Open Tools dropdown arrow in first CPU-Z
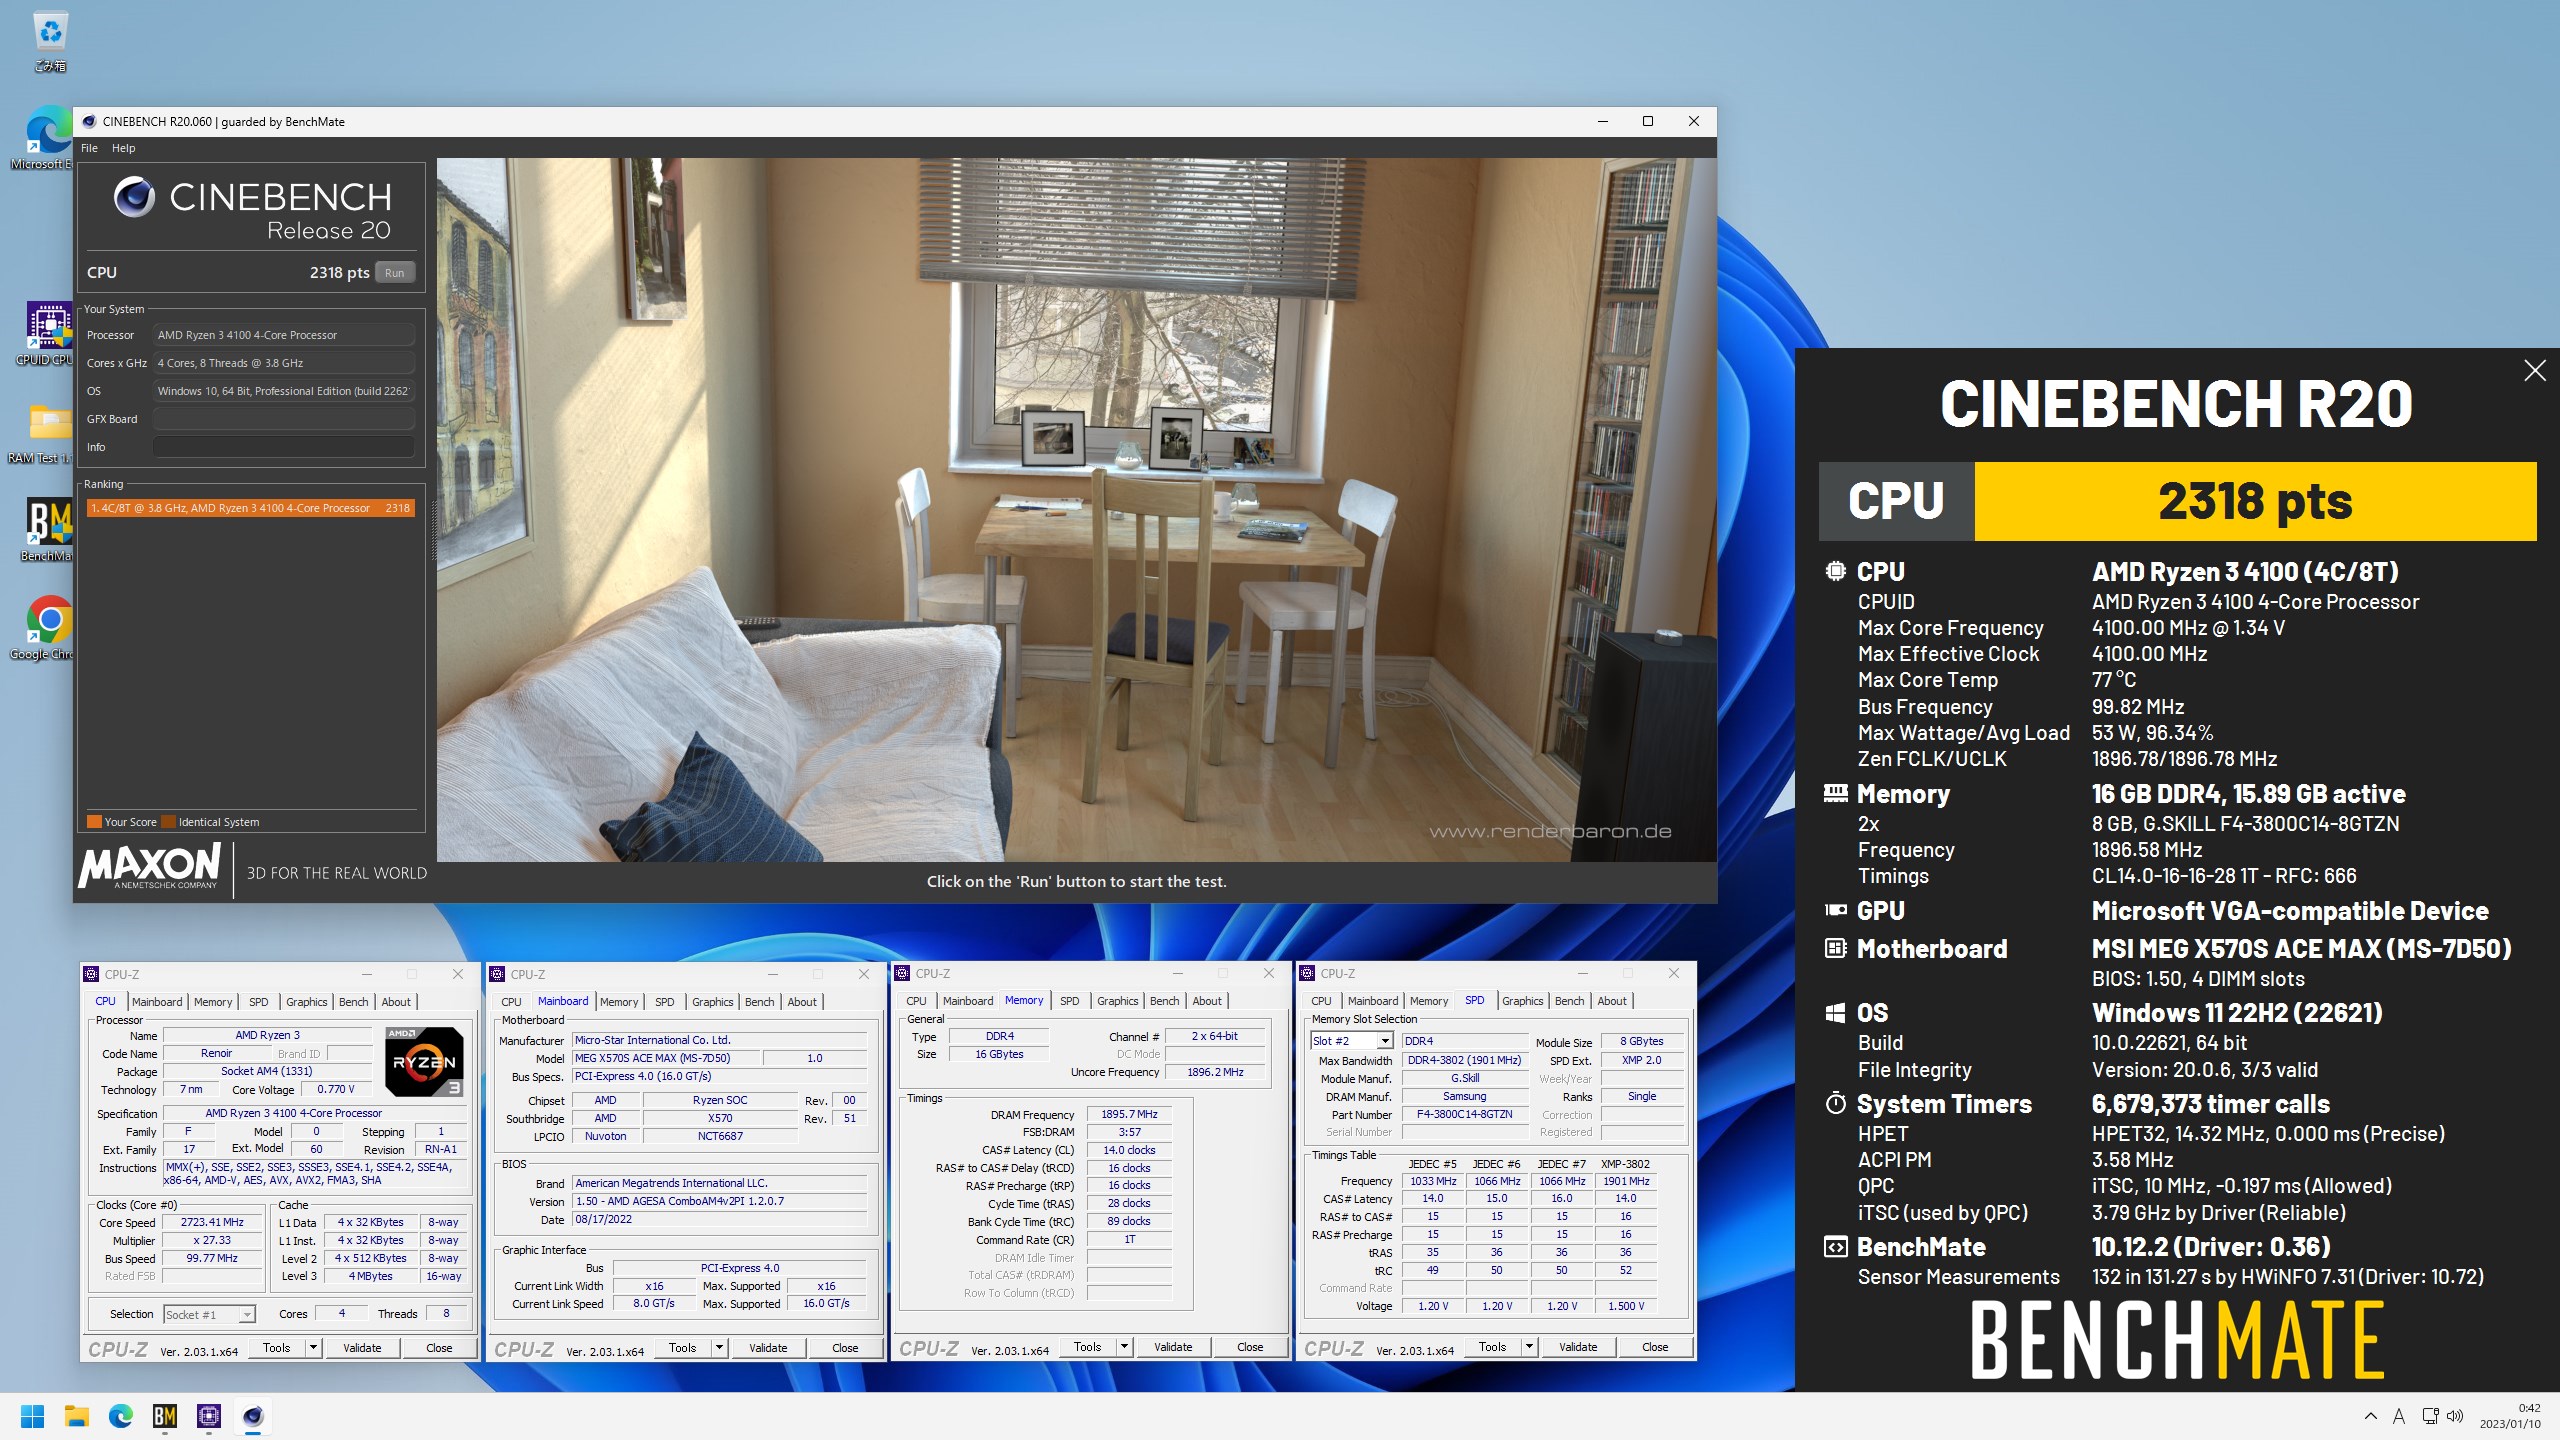Viewport: 2560px width, 1440px height. (x=313, y=1348)
